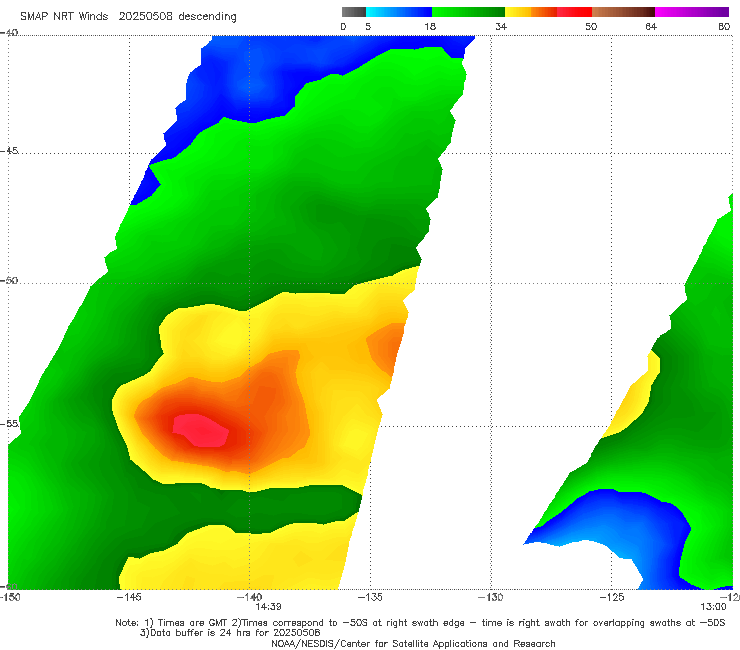
Task: Click the "-145" longitude axis label
Action: click(x=129, y=597)
